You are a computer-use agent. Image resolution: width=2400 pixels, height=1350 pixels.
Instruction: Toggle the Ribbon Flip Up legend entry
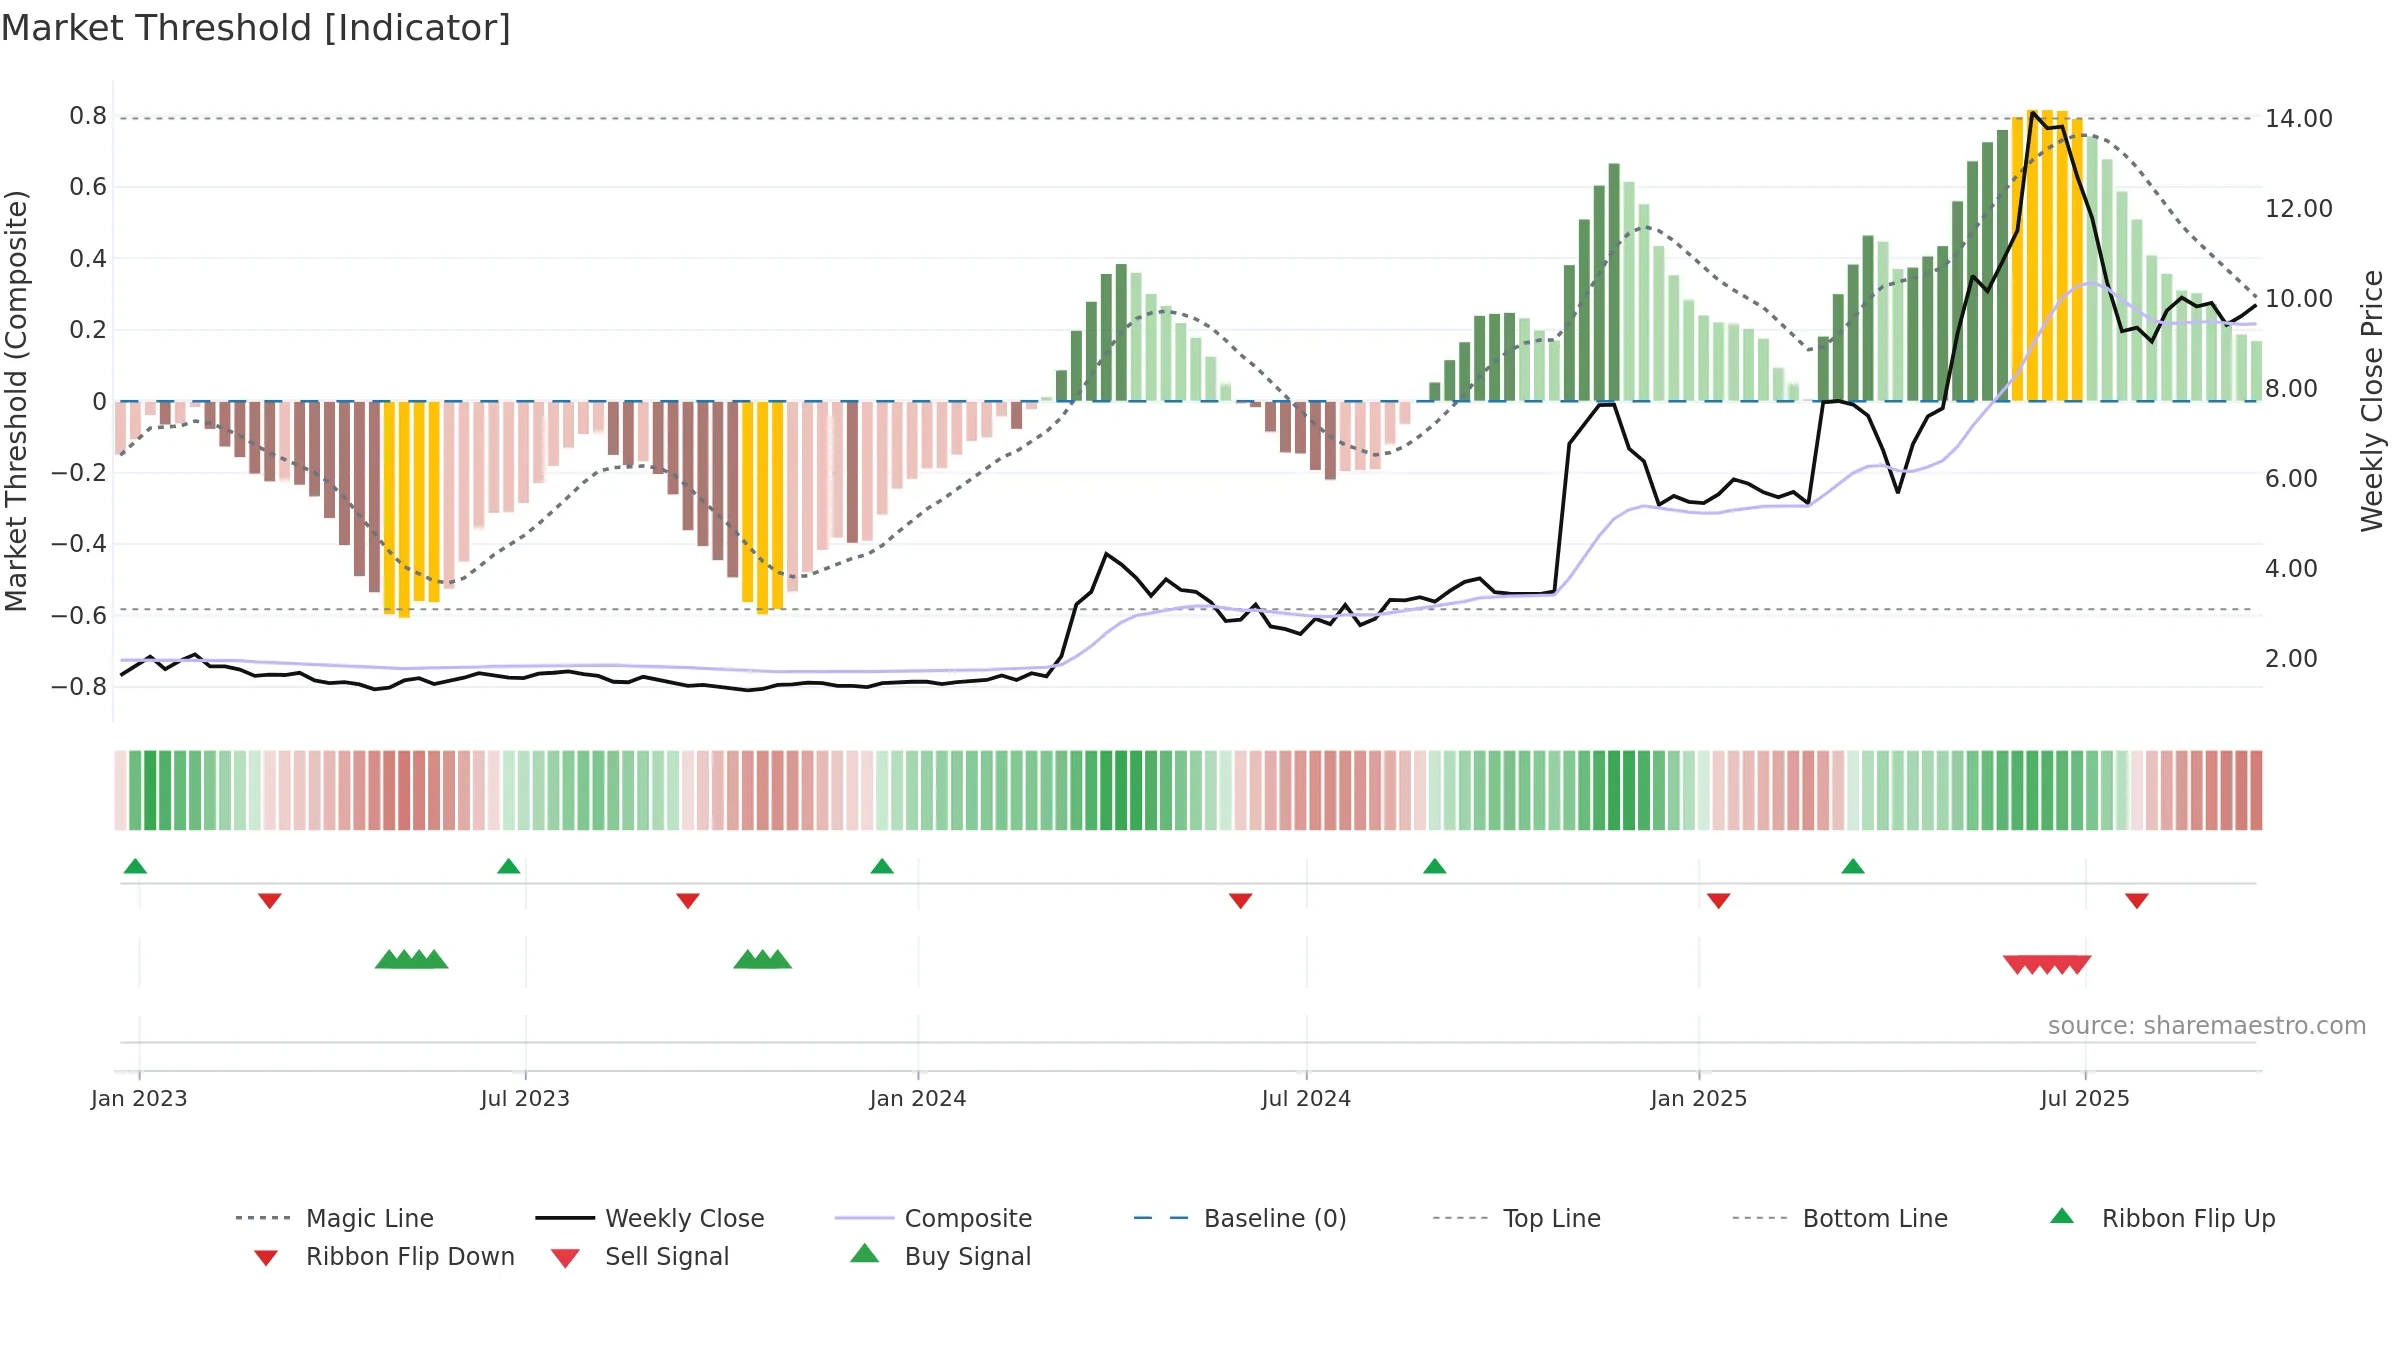pyautogui.click(x=2162, y=1218)
